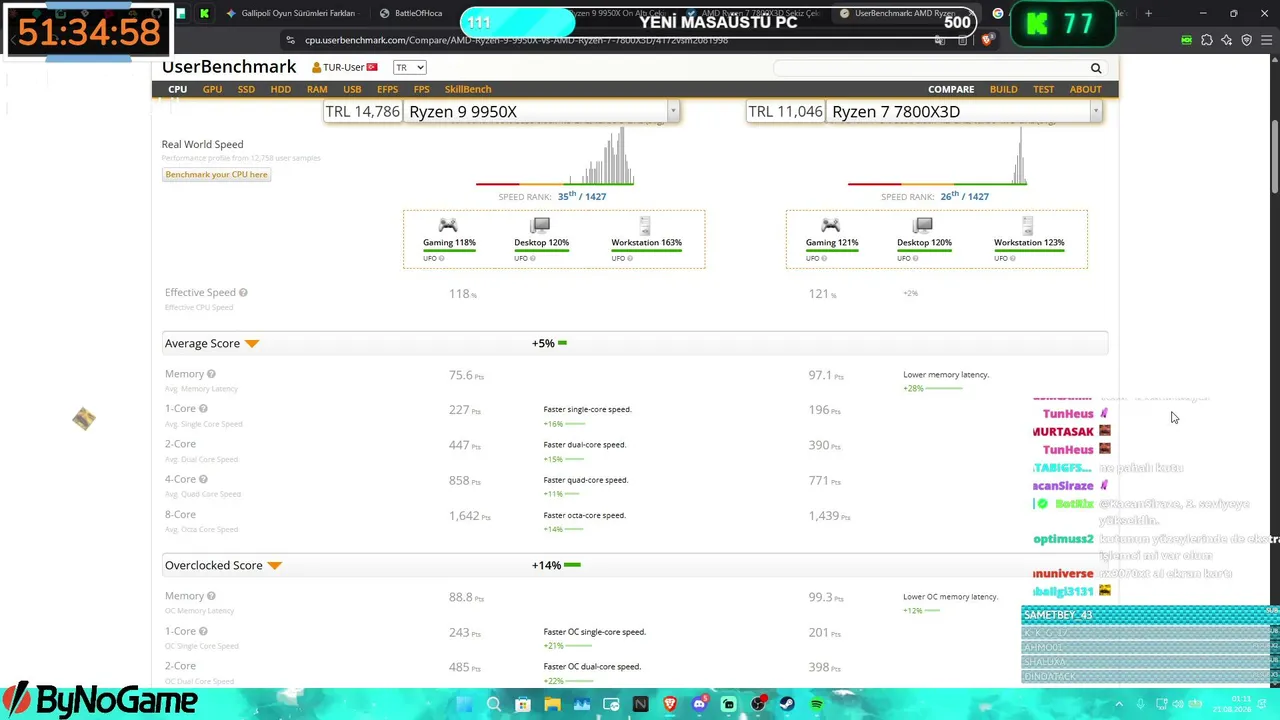The width and height of the screenshot is (1280, 720).
Task: Click the Desktop monitor icon for Ryzen 7 7800X3D
Action: [923, 226]
